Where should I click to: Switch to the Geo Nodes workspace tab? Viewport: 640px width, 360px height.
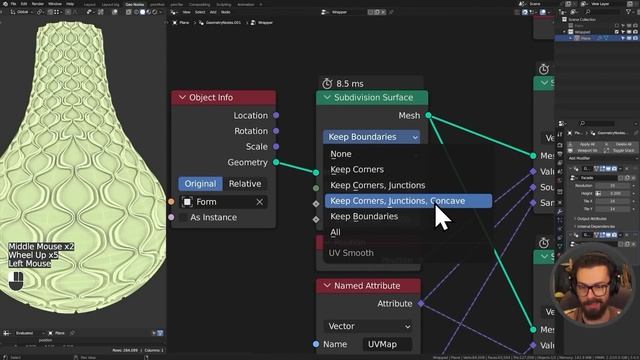135,4
